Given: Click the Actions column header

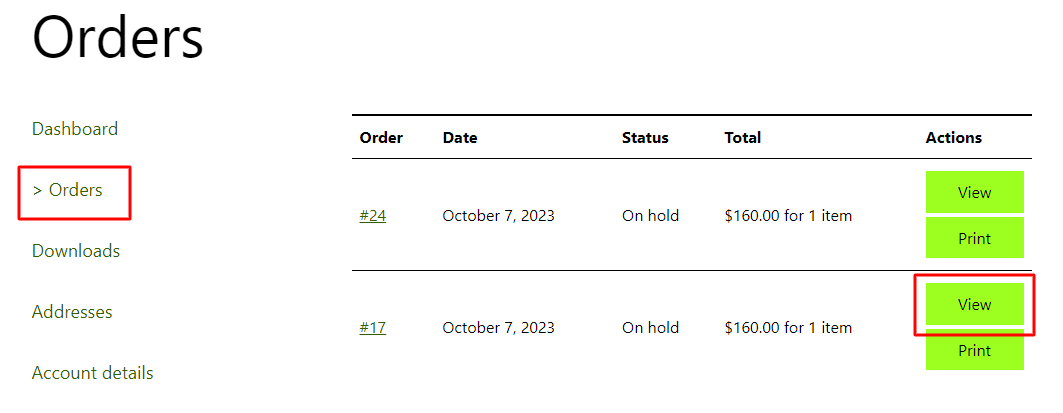Looking at the screenshot, I should point(954,138).
